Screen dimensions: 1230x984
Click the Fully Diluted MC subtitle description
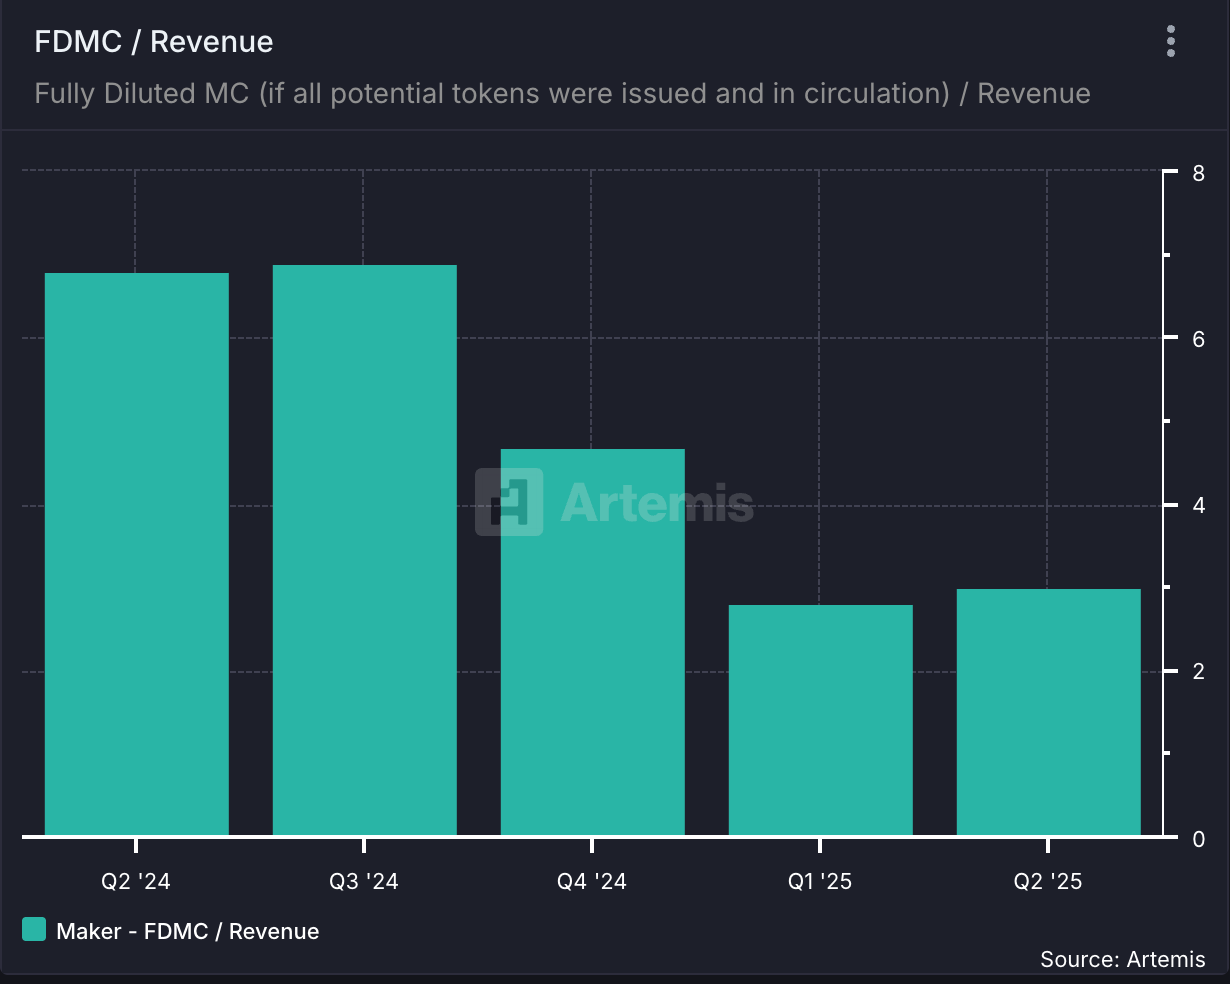click(x=562, y=94)
